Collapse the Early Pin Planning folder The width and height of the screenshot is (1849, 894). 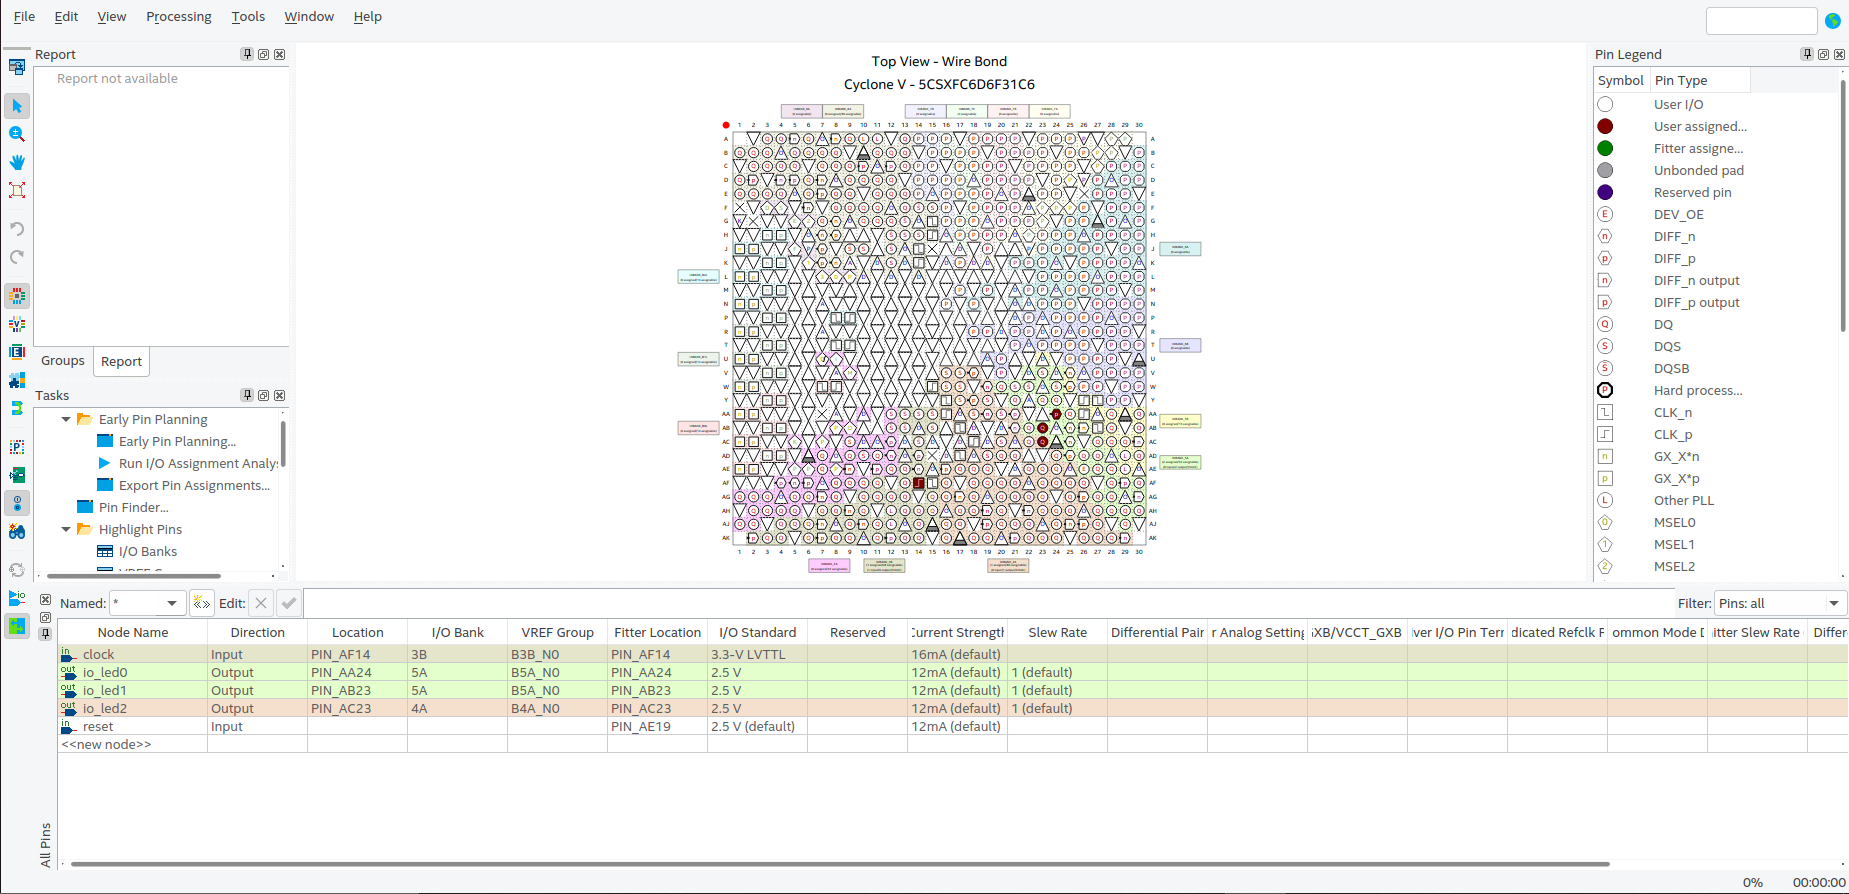(66, 420)
